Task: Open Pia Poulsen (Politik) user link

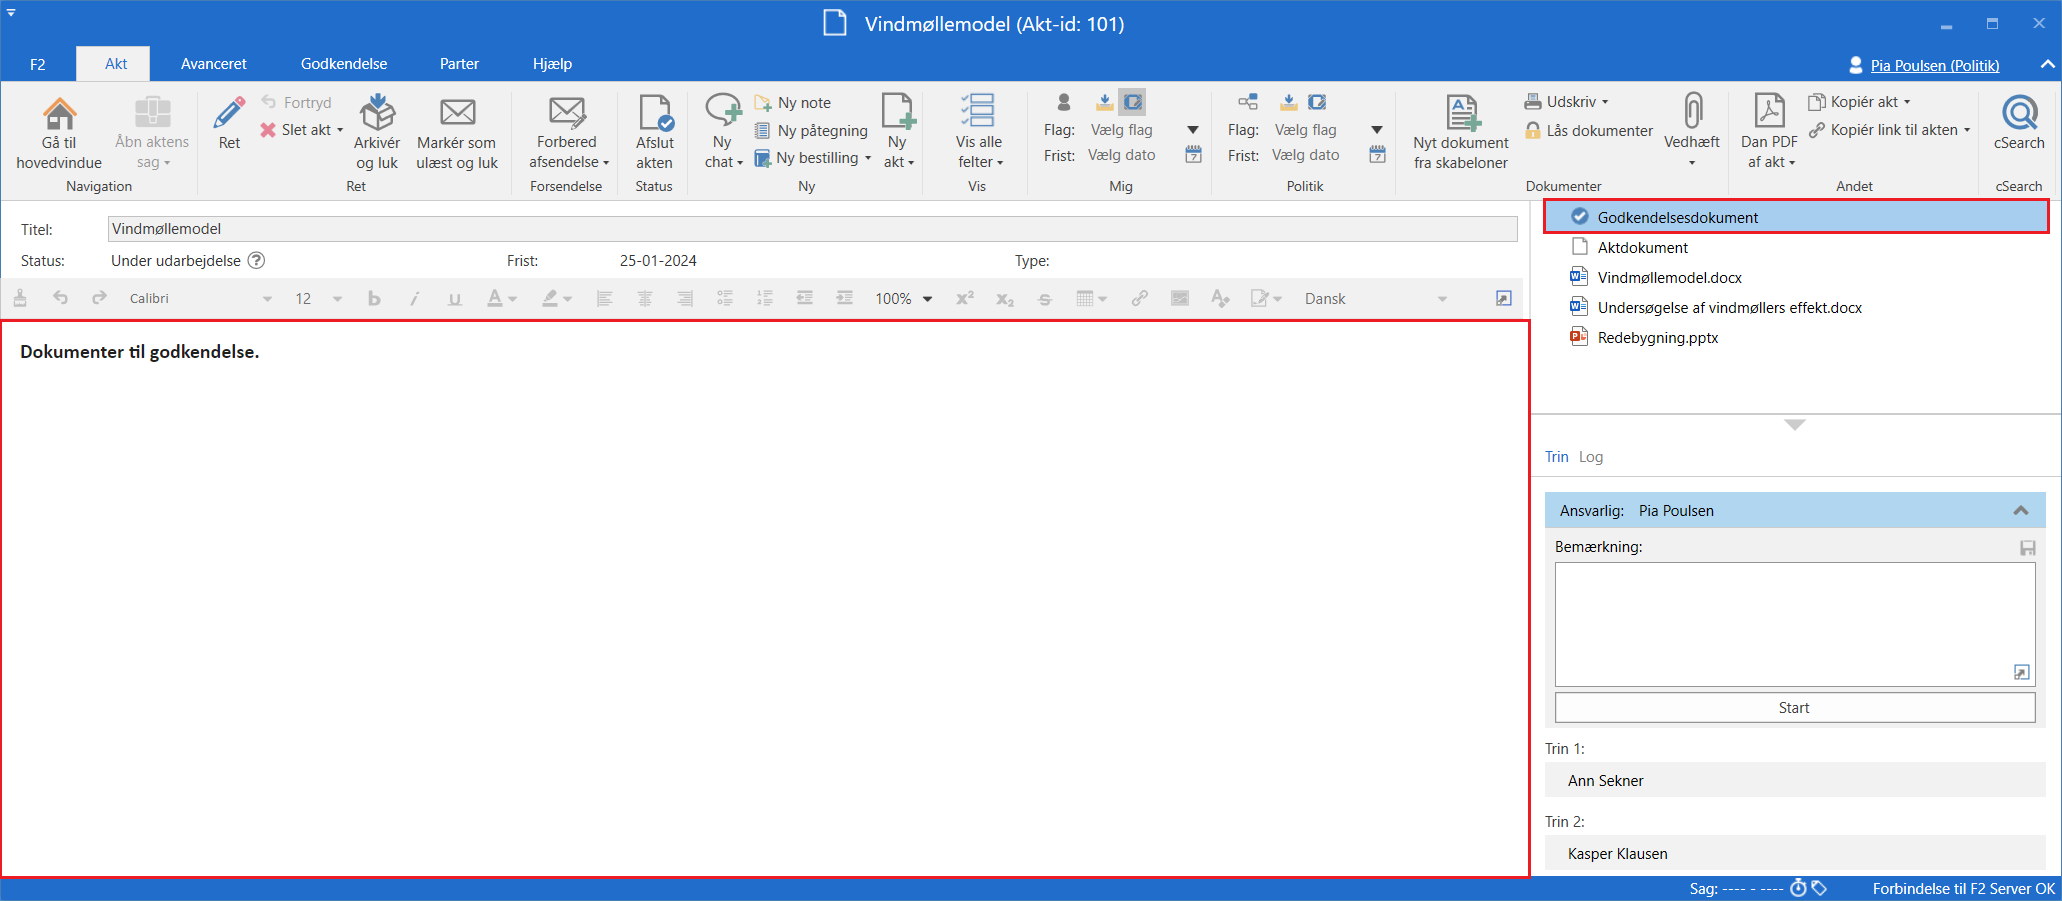Action: (x=1935, y=65)
